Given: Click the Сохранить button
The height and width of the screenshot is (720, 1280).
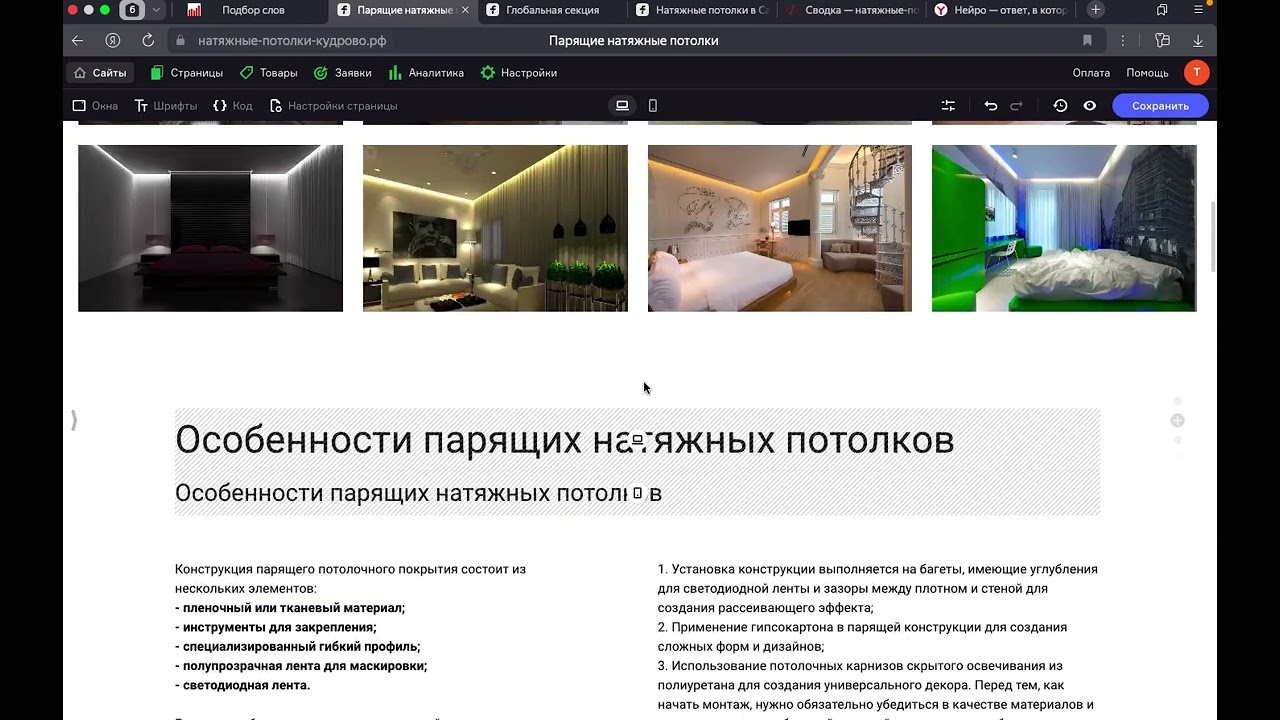Looking at the screenshot, I should (x=1160, y=106).
